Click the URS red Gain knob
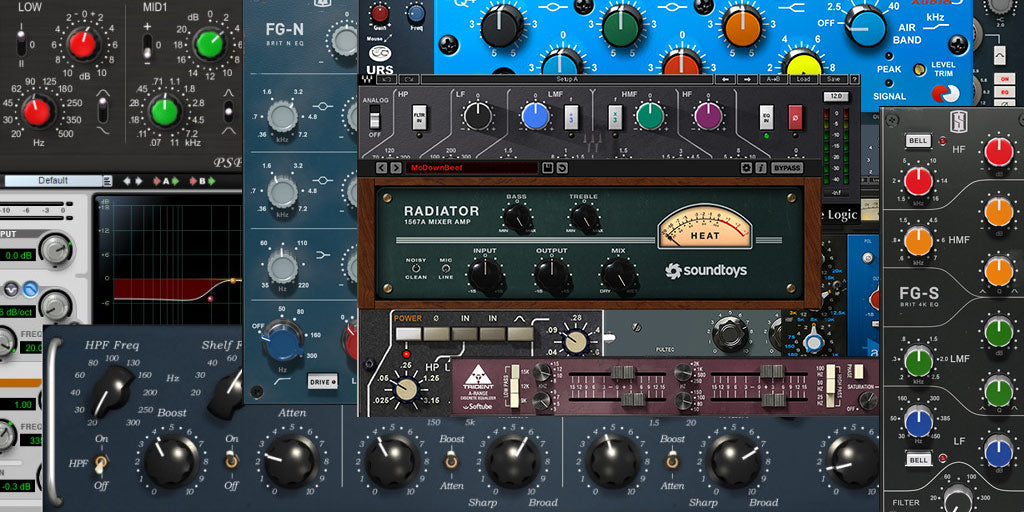 (x=379, y=14)
